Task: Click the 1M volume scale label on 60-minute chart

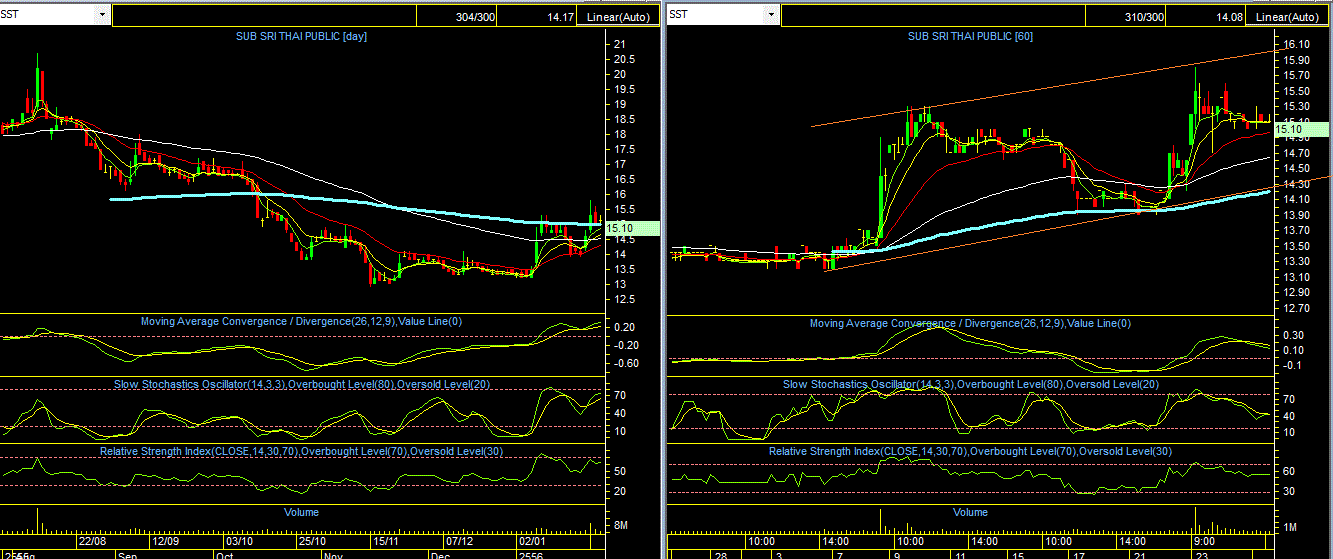Action: [1290, 525]
